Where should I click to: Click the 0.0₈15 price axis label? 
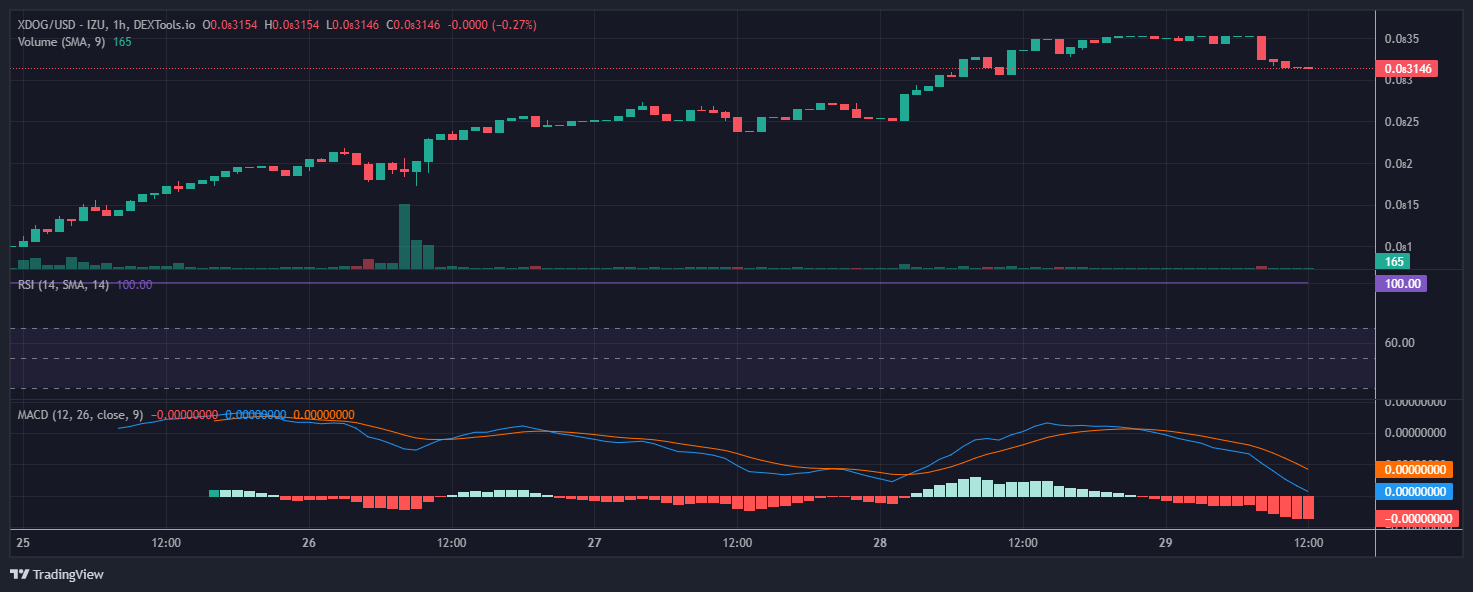[1401, 205]
